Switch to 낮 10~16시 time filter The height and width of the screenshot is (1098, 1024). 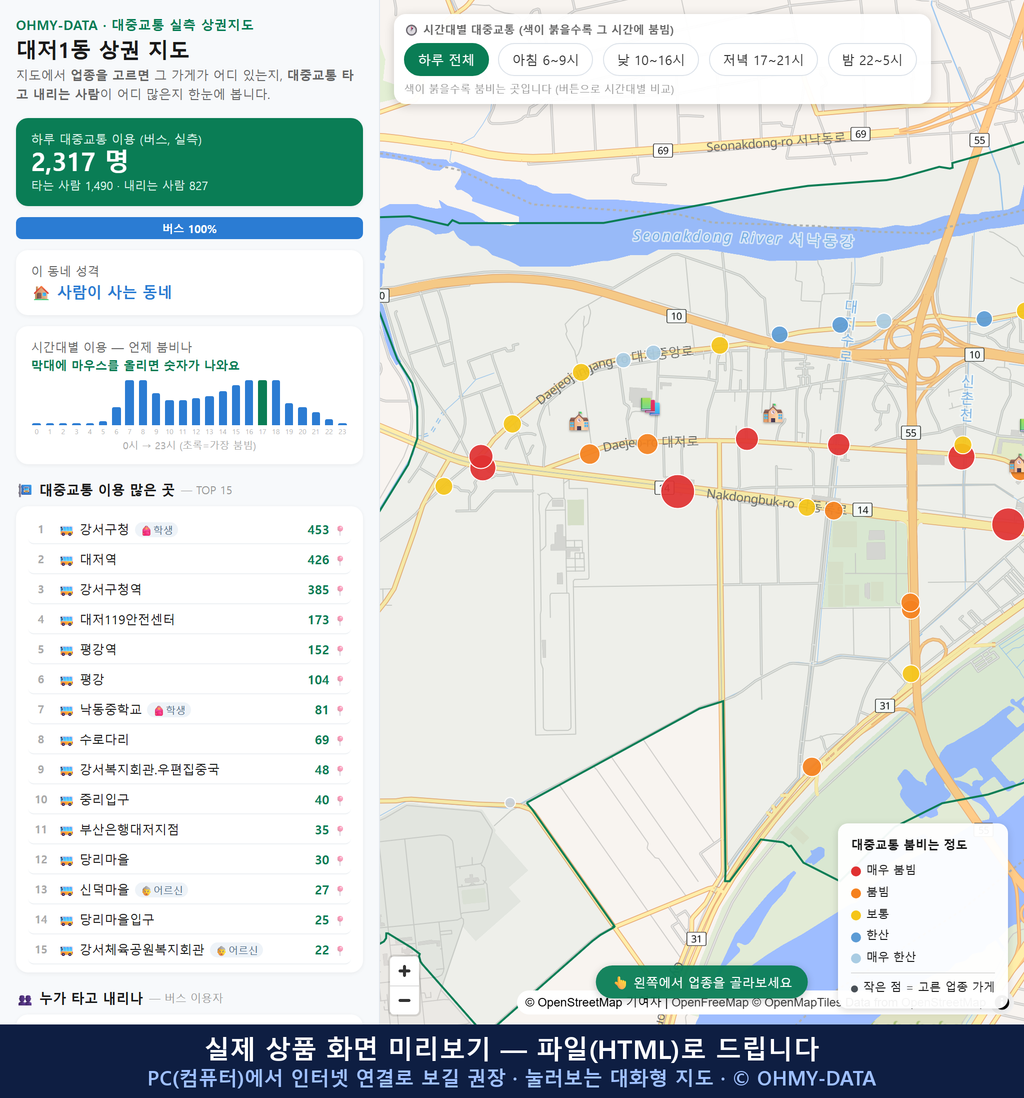pyautogui.click(x=651, y=60)
